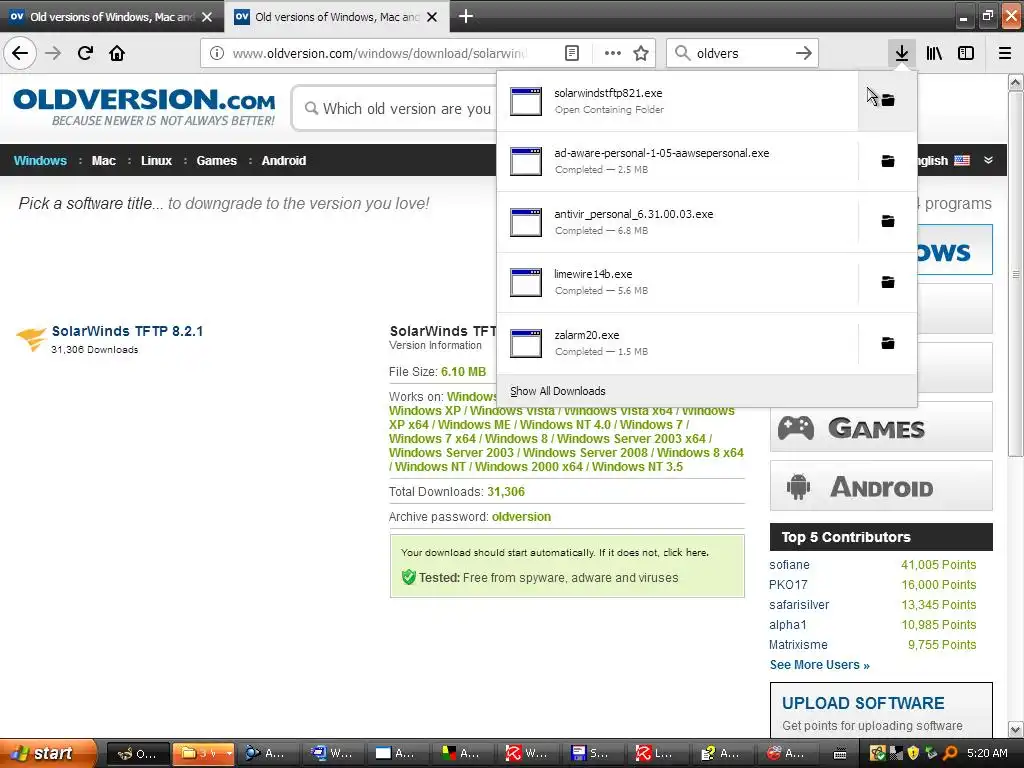The height and width of the screenshot is (768, 1024).
Task: Click the on-screen keyboard tray icon
Action: [840, 754]
